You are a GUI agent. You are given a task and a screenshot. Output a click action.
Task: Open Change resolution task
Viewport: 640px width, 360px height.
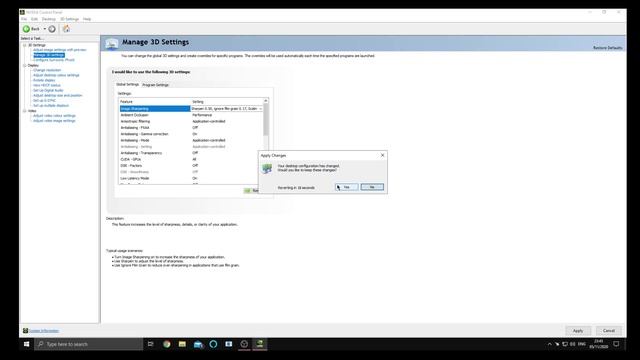(x=47, y=70)
